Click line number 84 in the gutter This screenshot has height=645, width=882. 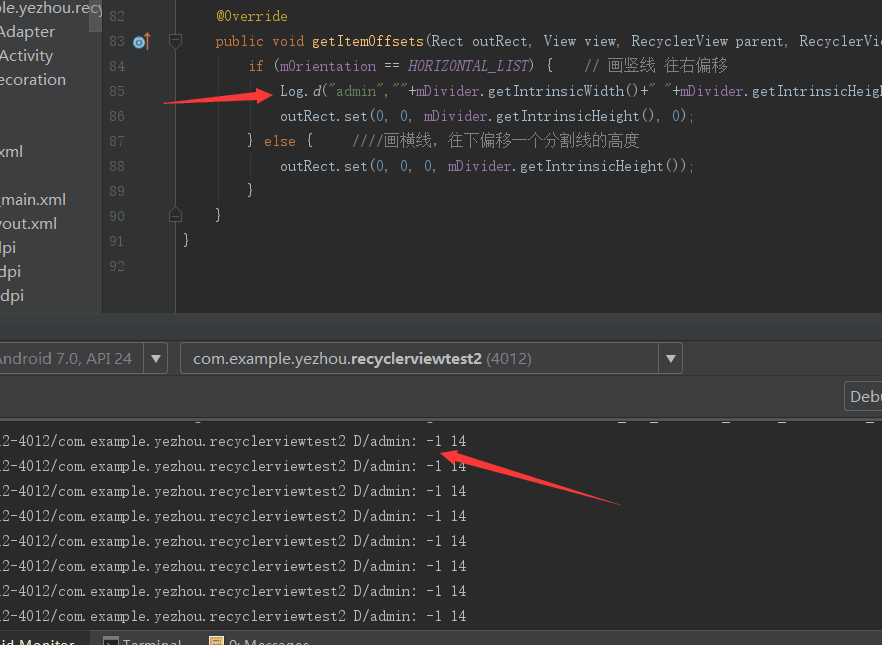click(117, 66)
